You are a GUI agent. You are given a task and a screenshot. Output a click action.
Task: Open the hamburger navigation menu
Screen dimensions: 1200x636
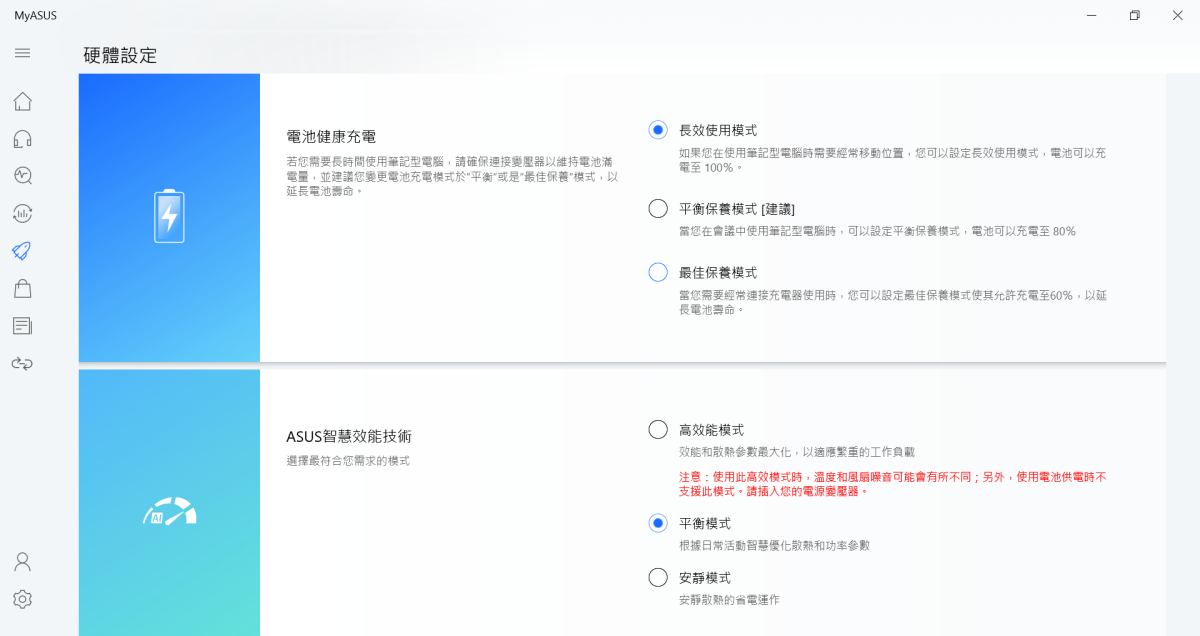point(22,53)
